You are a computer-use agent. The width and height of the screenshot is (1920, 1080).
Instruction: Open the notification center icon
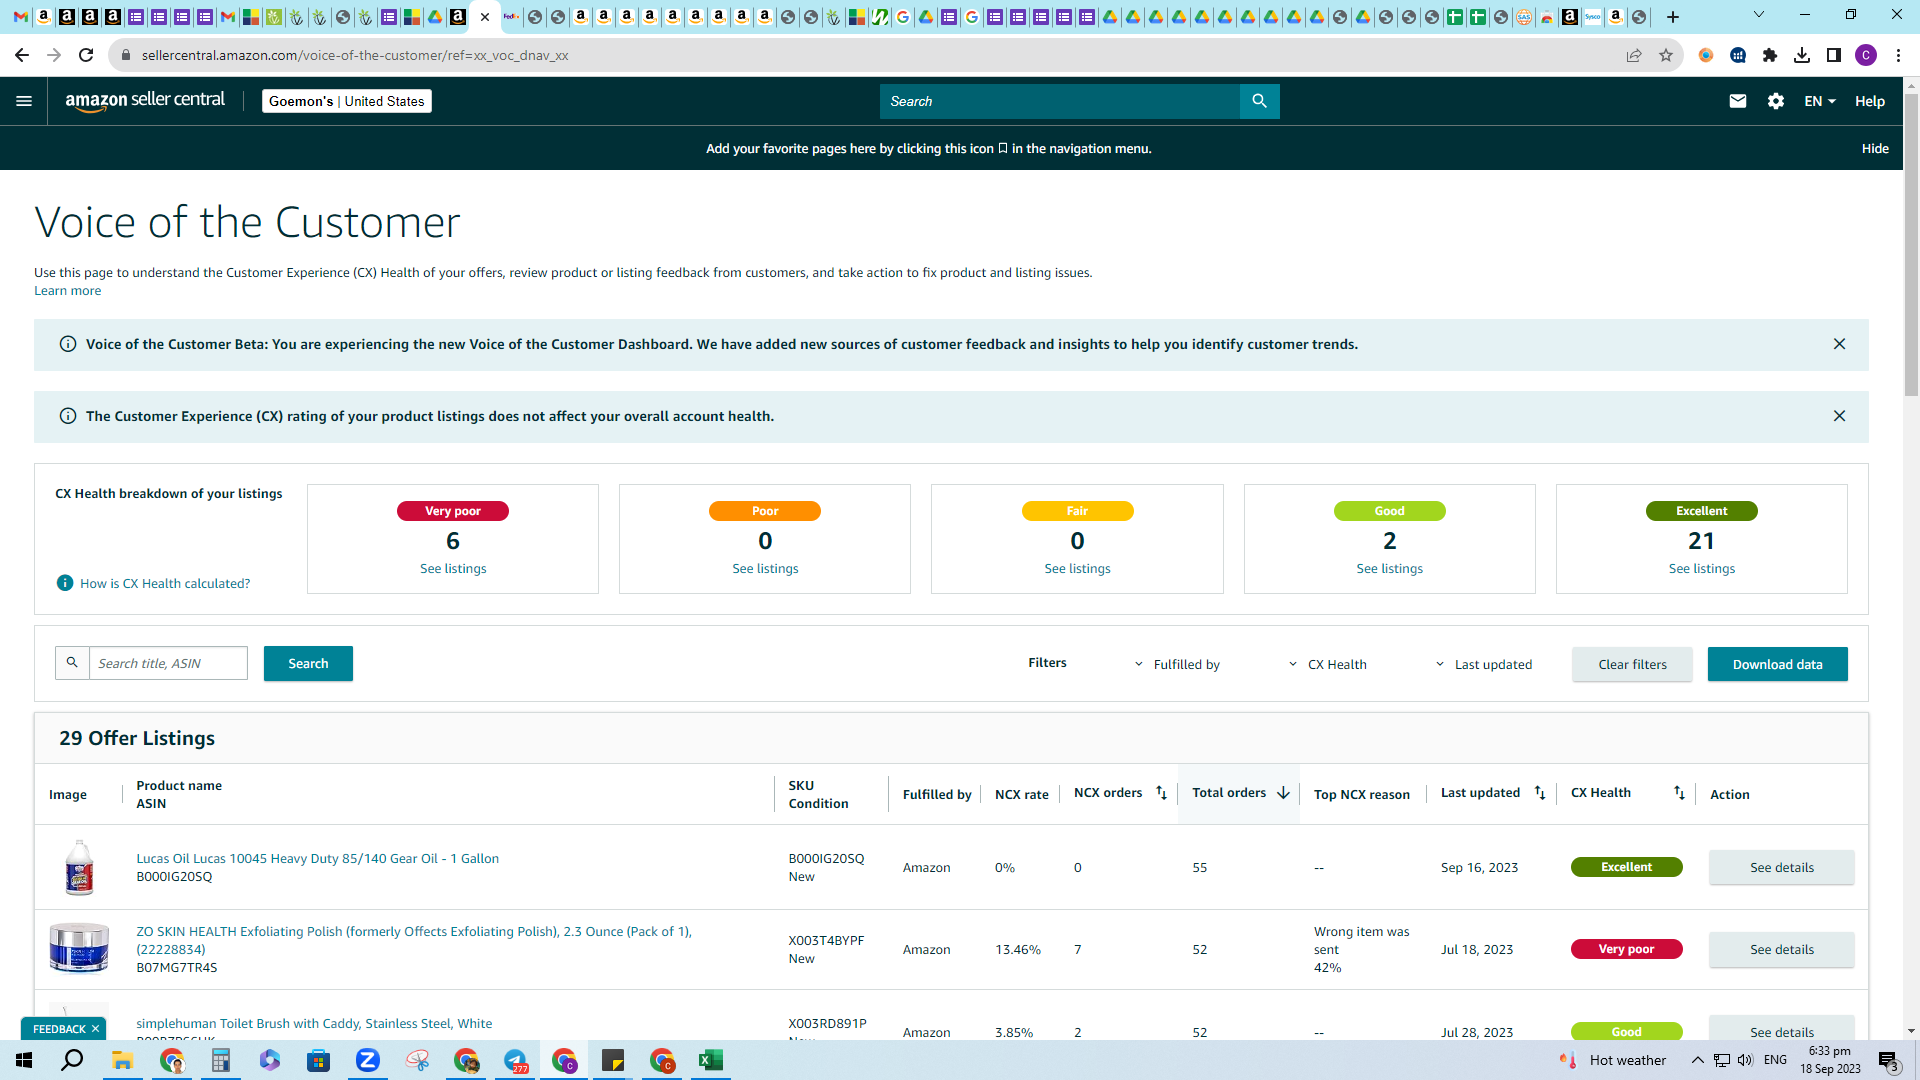(x=1889, y=1061)
